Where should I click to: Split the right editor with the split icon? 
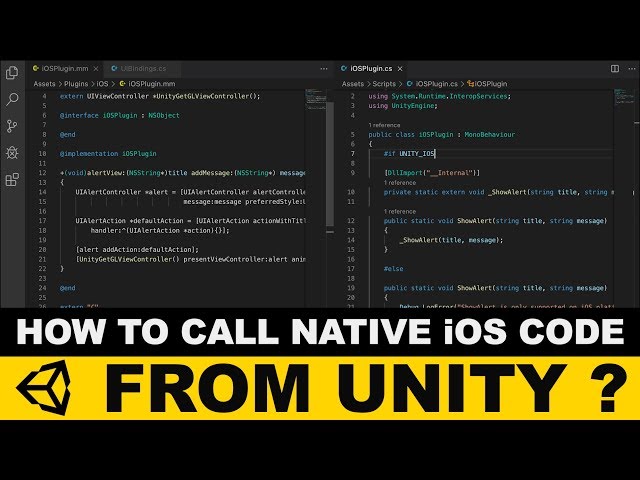615,69
